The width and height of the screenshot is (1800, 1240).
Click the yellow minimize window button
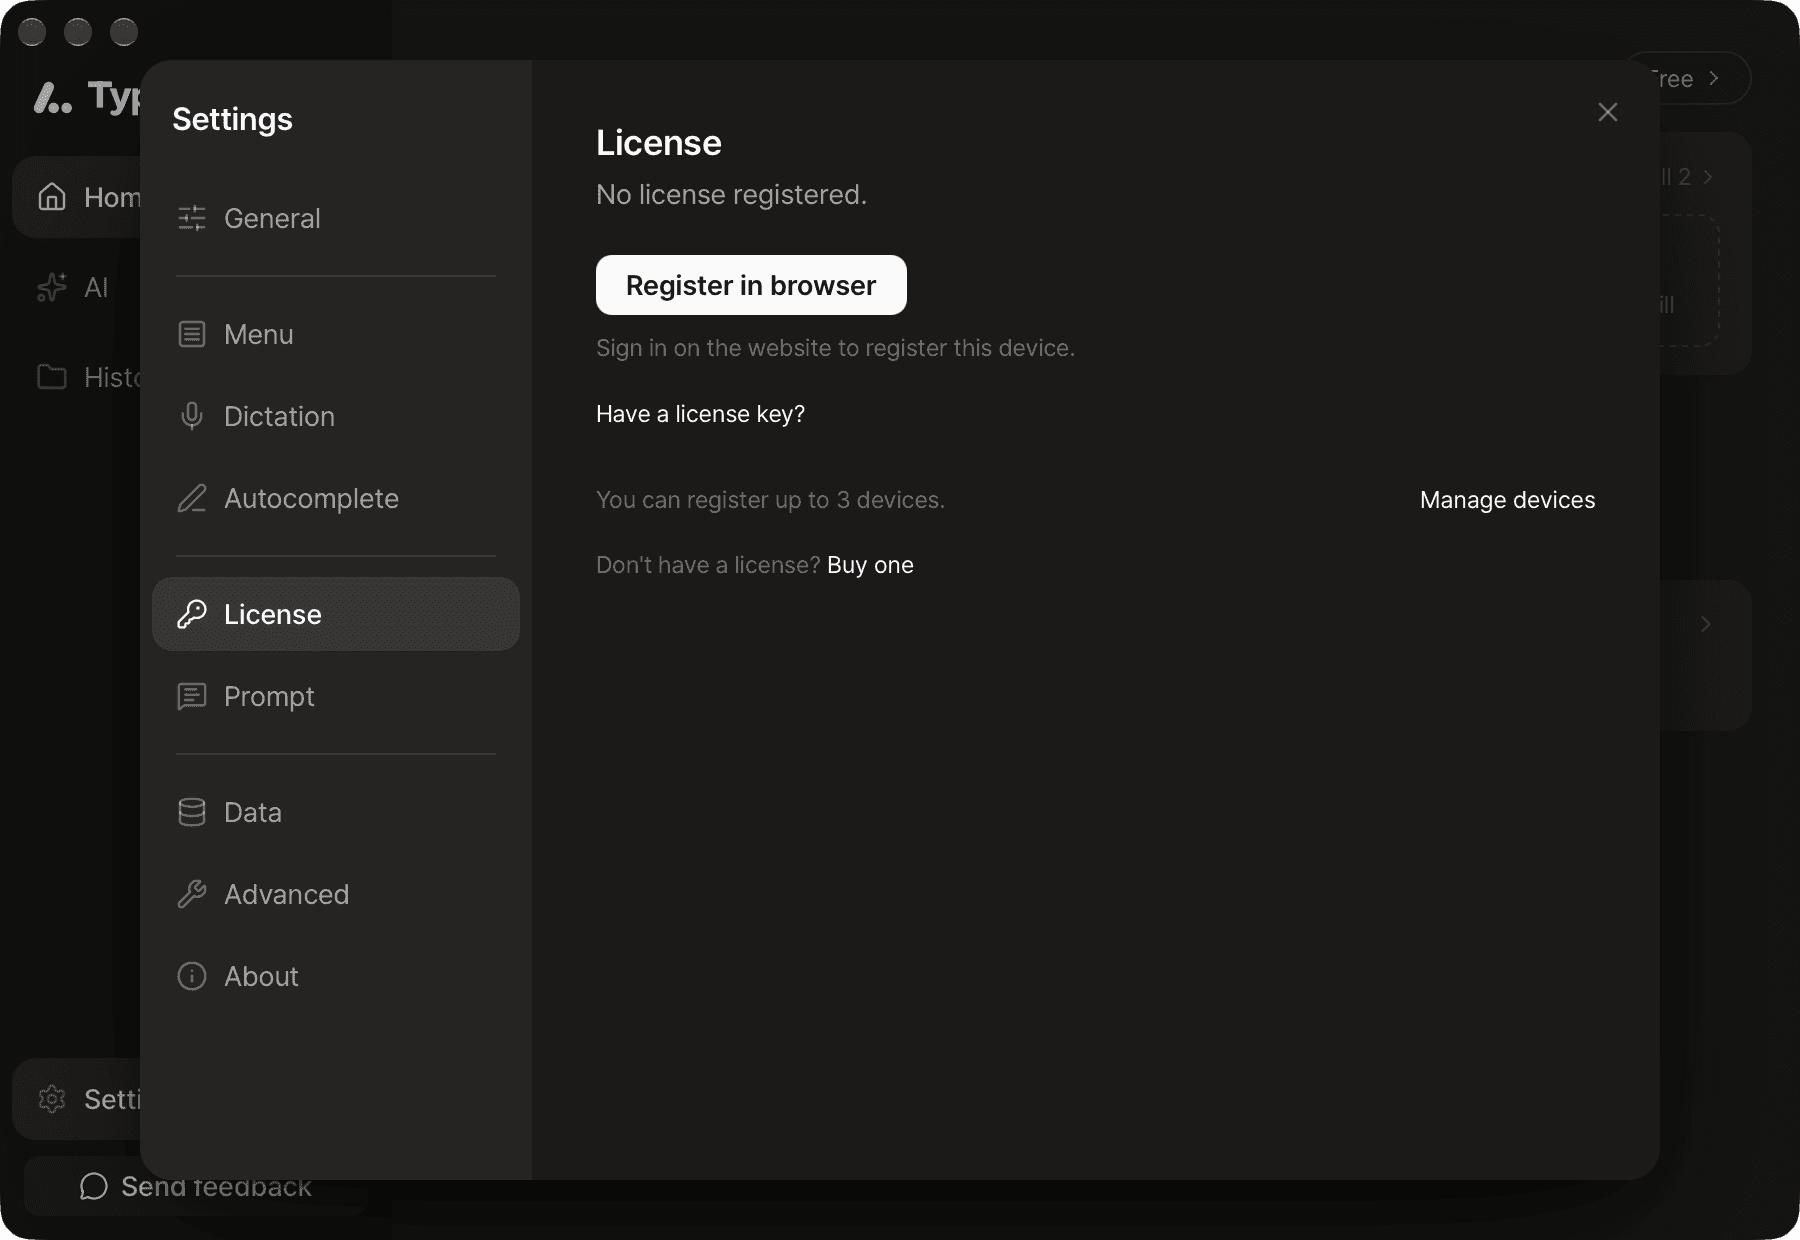coord(78,32)
